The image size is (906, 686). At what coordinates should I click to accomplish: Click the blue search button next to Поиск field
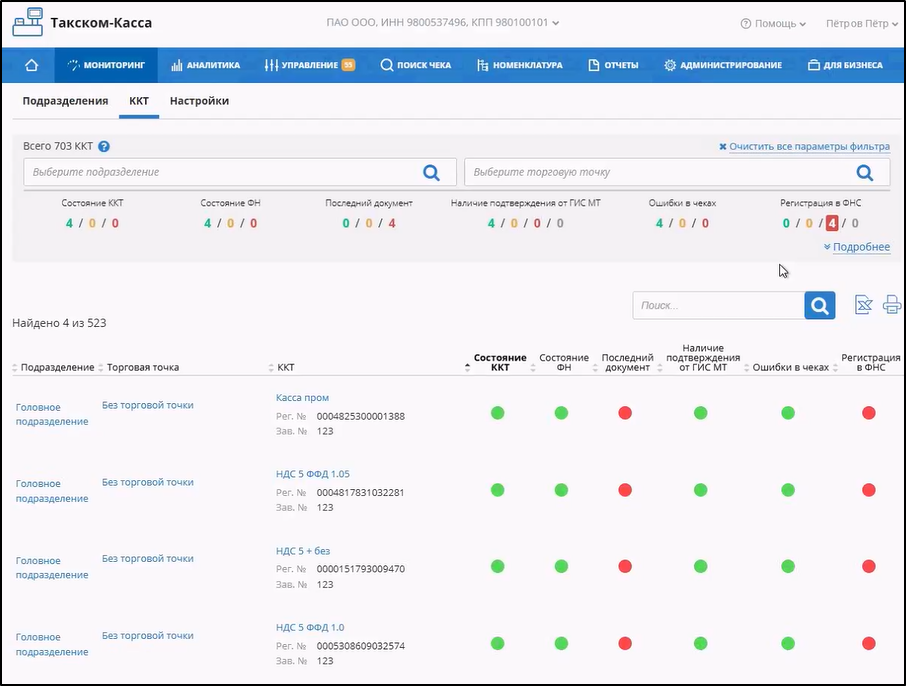[819, 305]
